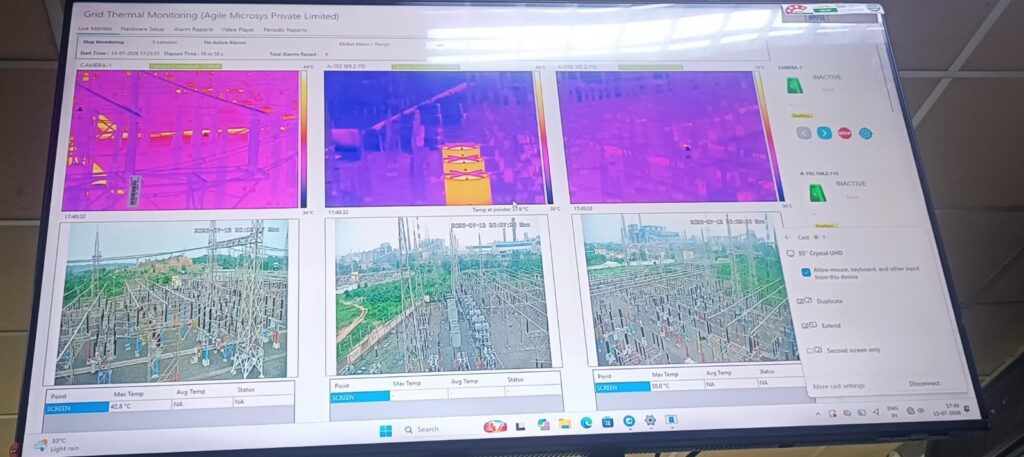Open Microsoft Edge from the taskbar
Screen dimensions: 1024x457
[x=586, y=423]
